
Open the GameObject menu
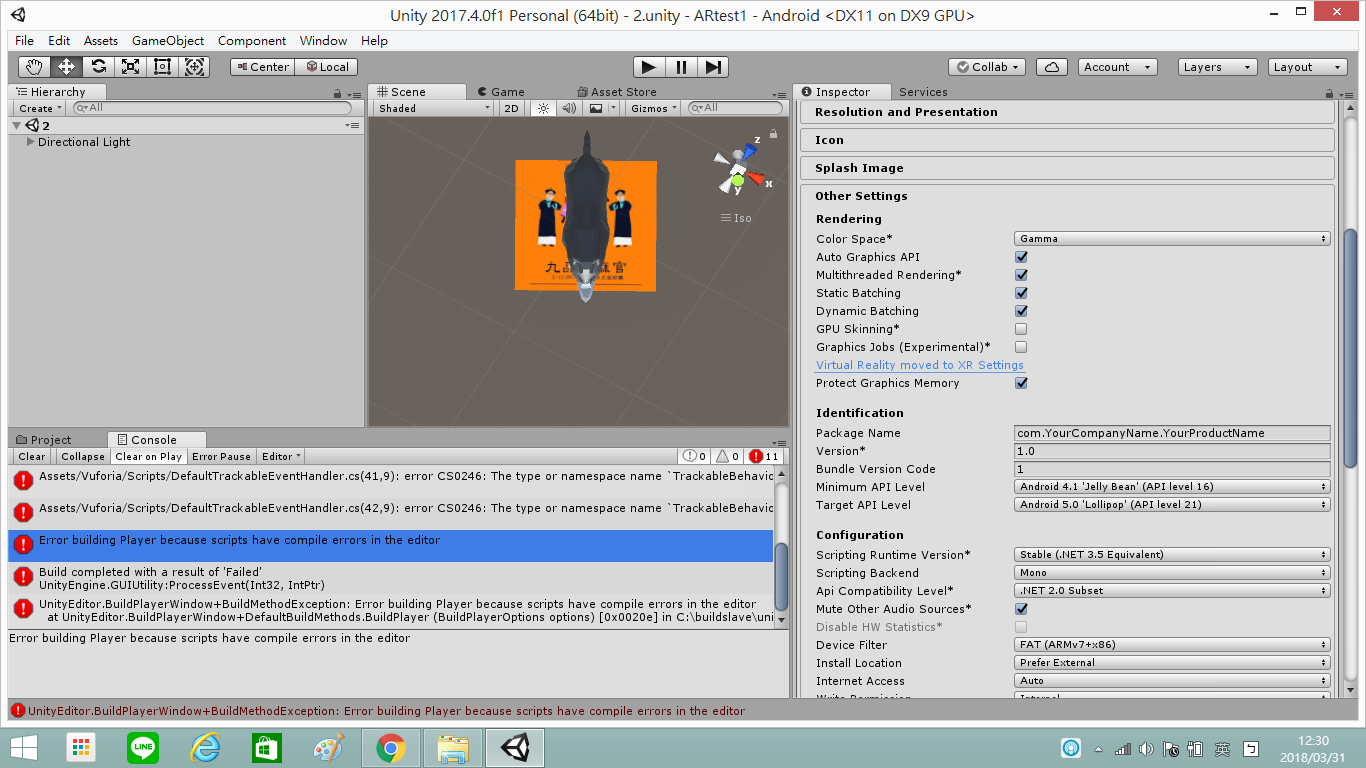tap(168, 41)
